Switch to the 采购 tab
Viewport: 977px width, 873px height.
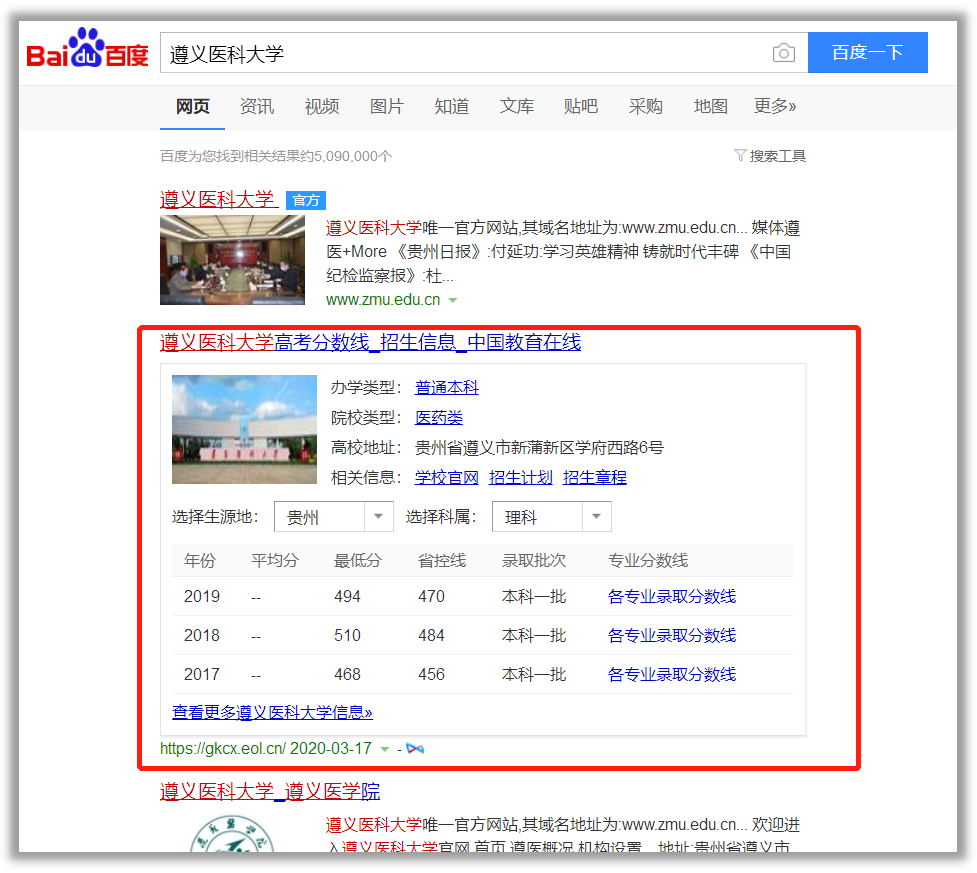tap(646, 107)
